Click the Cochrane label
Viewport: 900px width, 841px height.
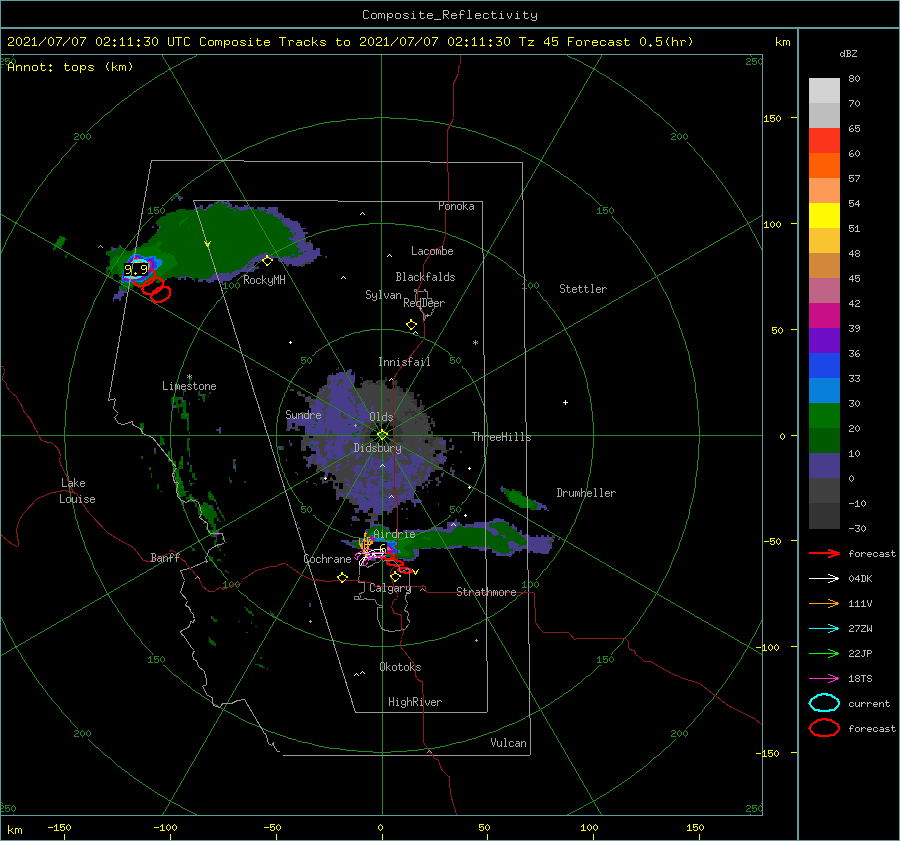pos(327,559)
